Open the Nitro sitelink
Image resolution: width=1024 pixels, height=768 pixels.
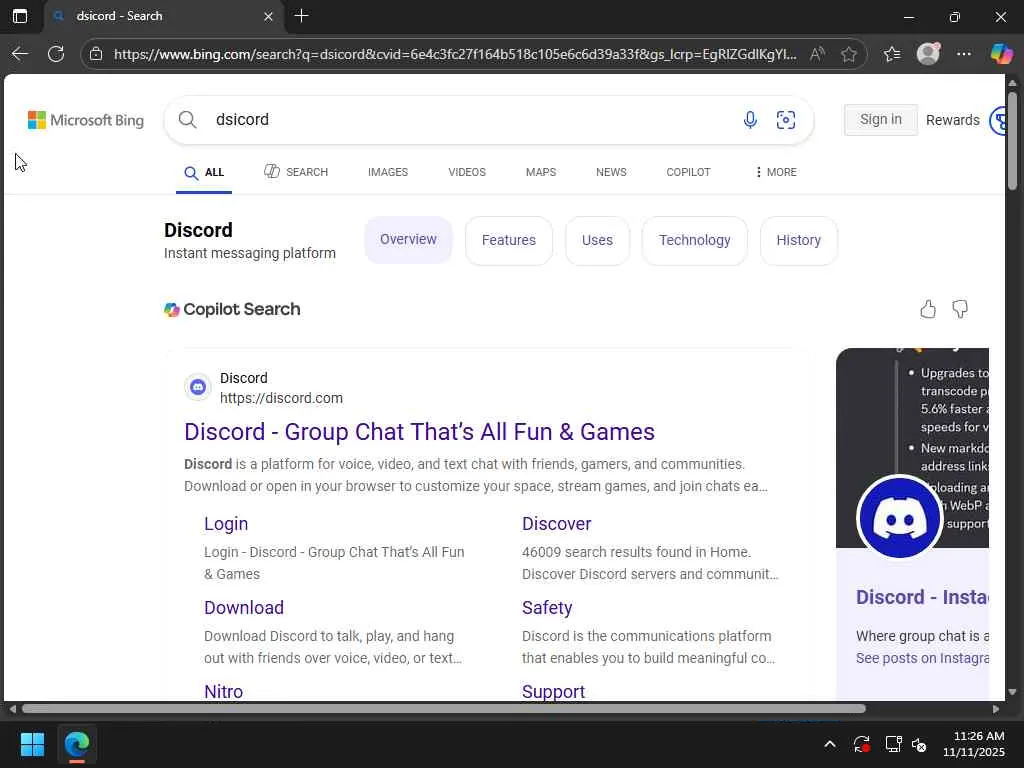click(223, 691)
